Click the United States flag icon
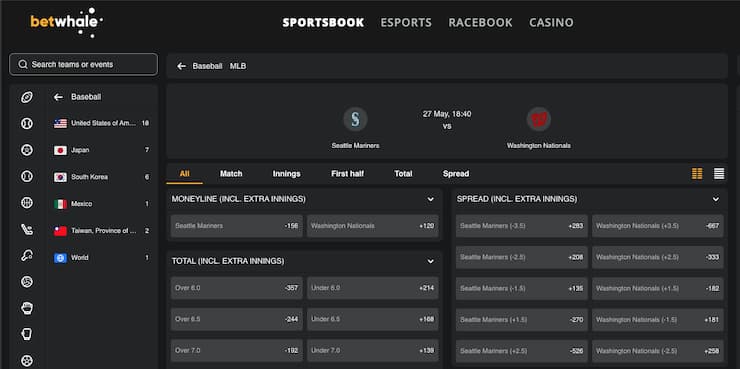The height and width of the screenshot is (369, 740). [60, 124]
